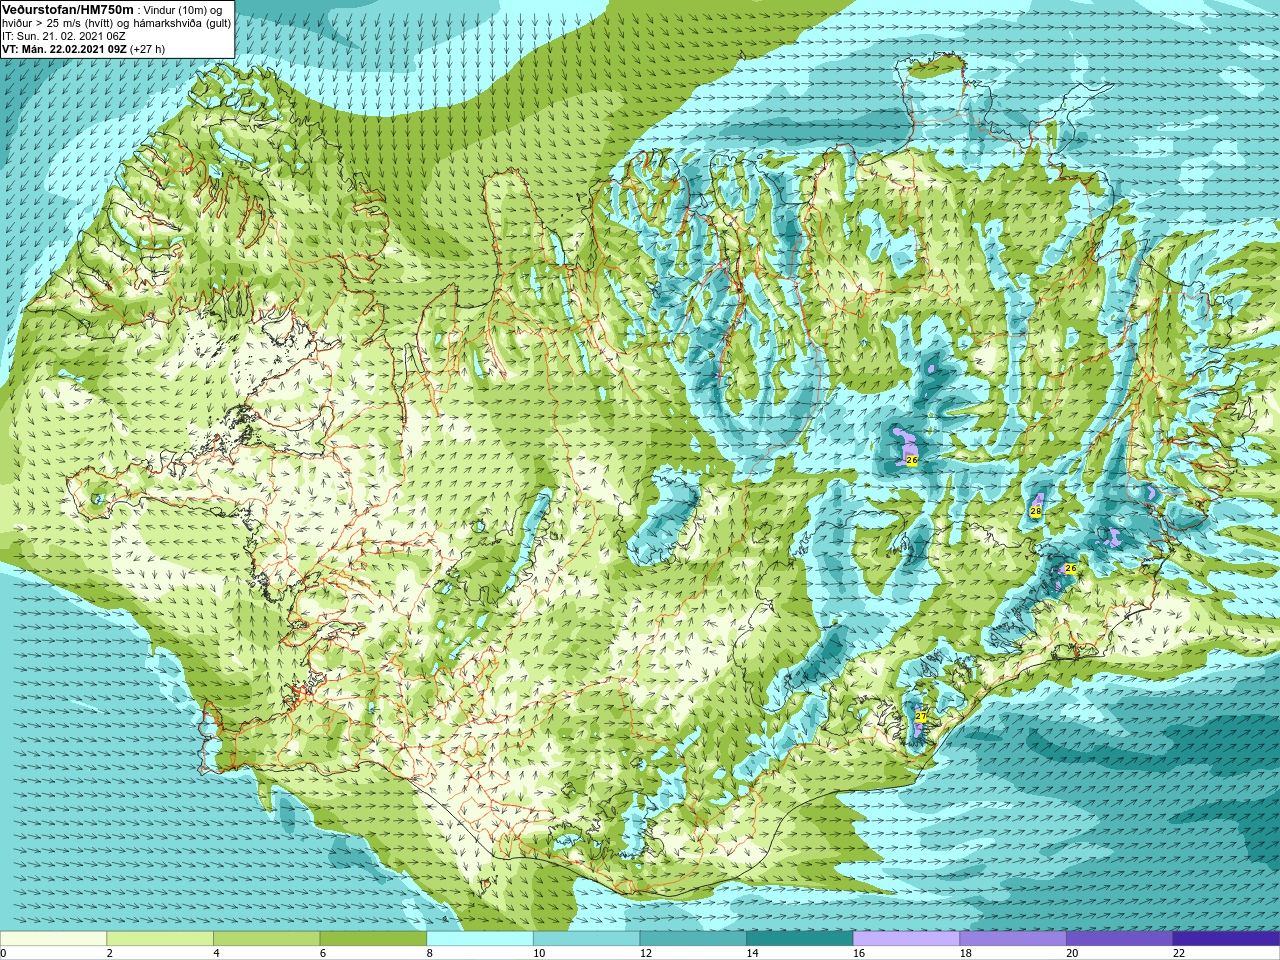Click the legend scale value '16'

coord(859,953)
